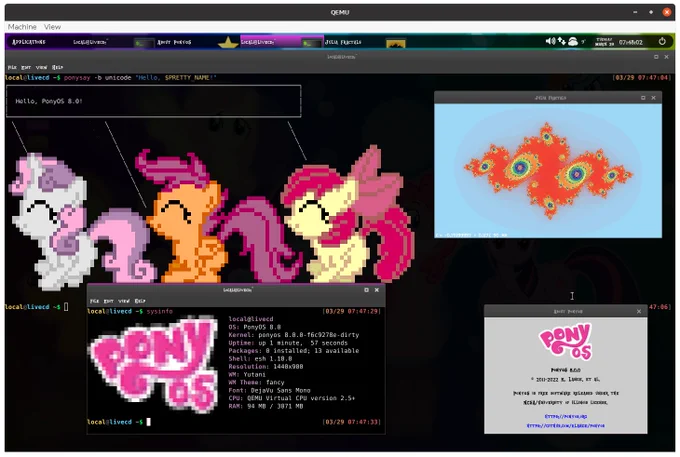Screen dimensions: 680x457
Task: Open Edit menu in the large terminal
Action: click(x=26, y=67)
